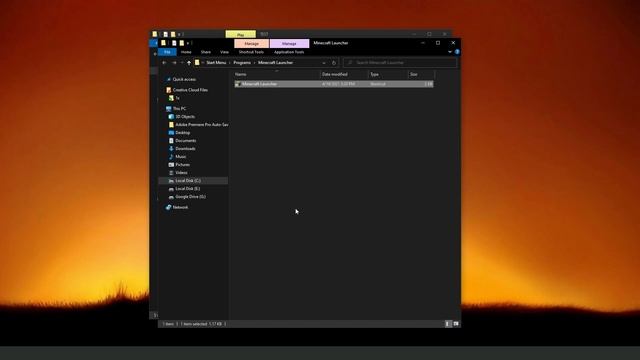Open the Creative Cloud Files entry
This screenshot has height=360, width=640.
tap(187, 90)
